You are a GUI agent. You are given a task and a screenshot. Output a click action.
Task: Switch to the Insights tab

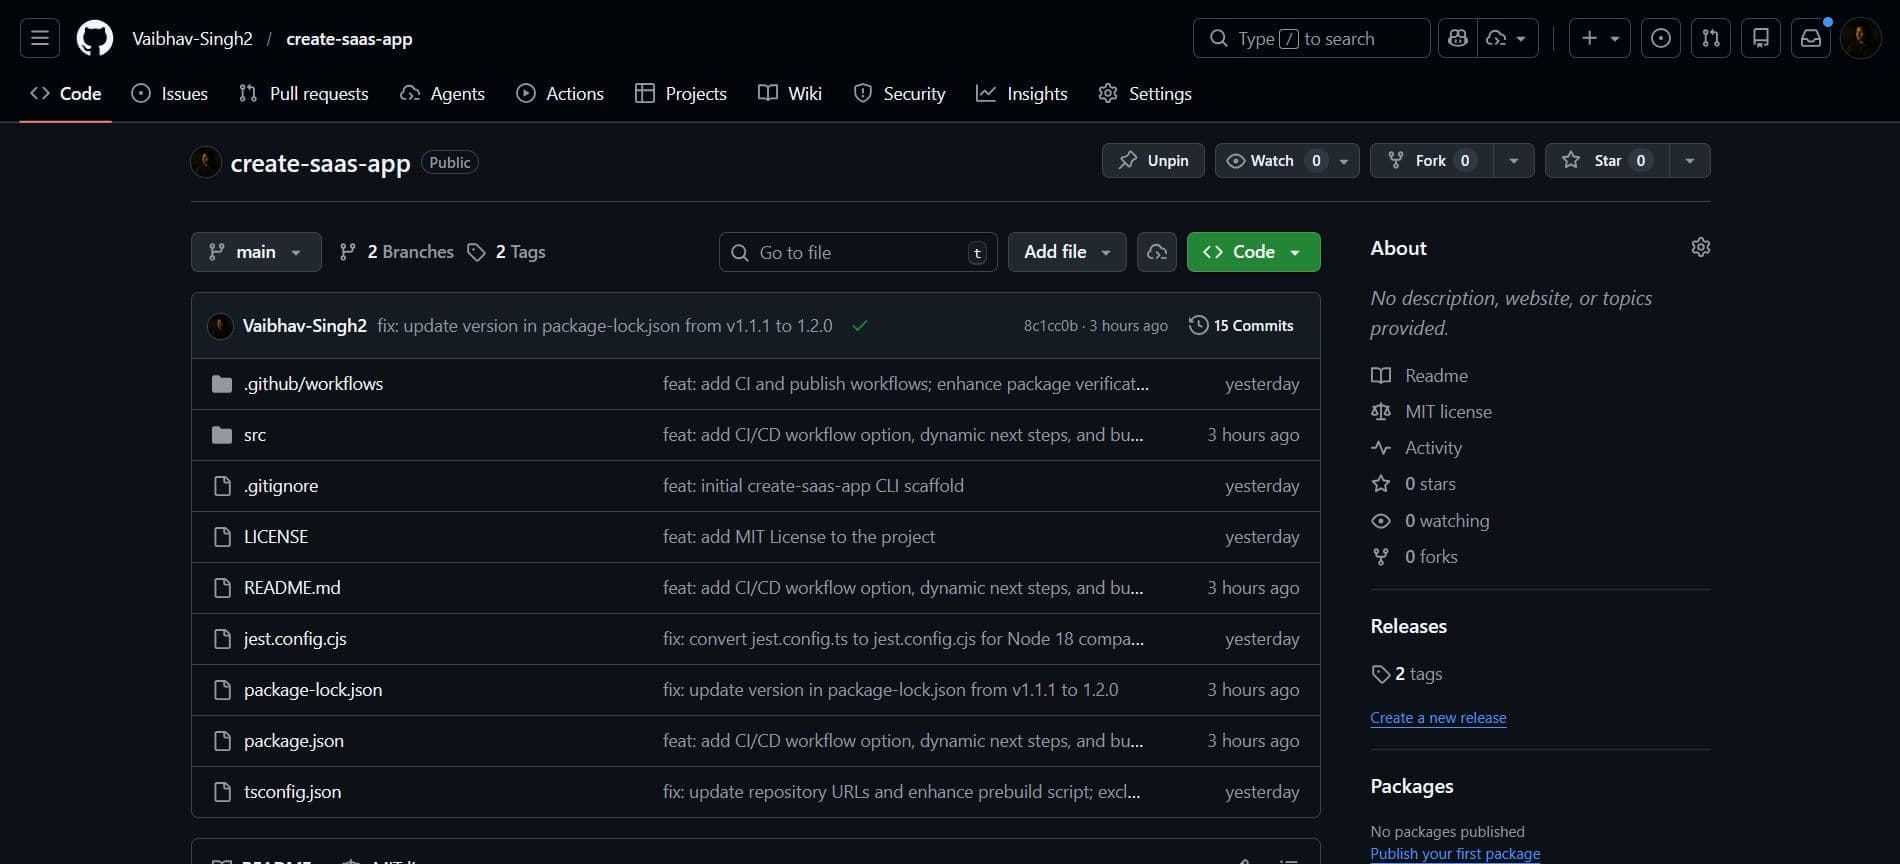coord(1022,94)
